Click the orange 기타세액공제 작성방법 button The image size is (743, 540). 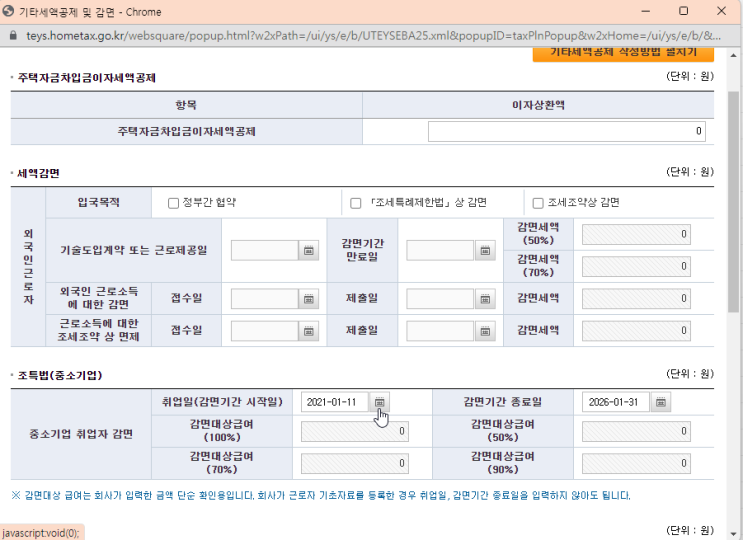[x=623, y=54]
